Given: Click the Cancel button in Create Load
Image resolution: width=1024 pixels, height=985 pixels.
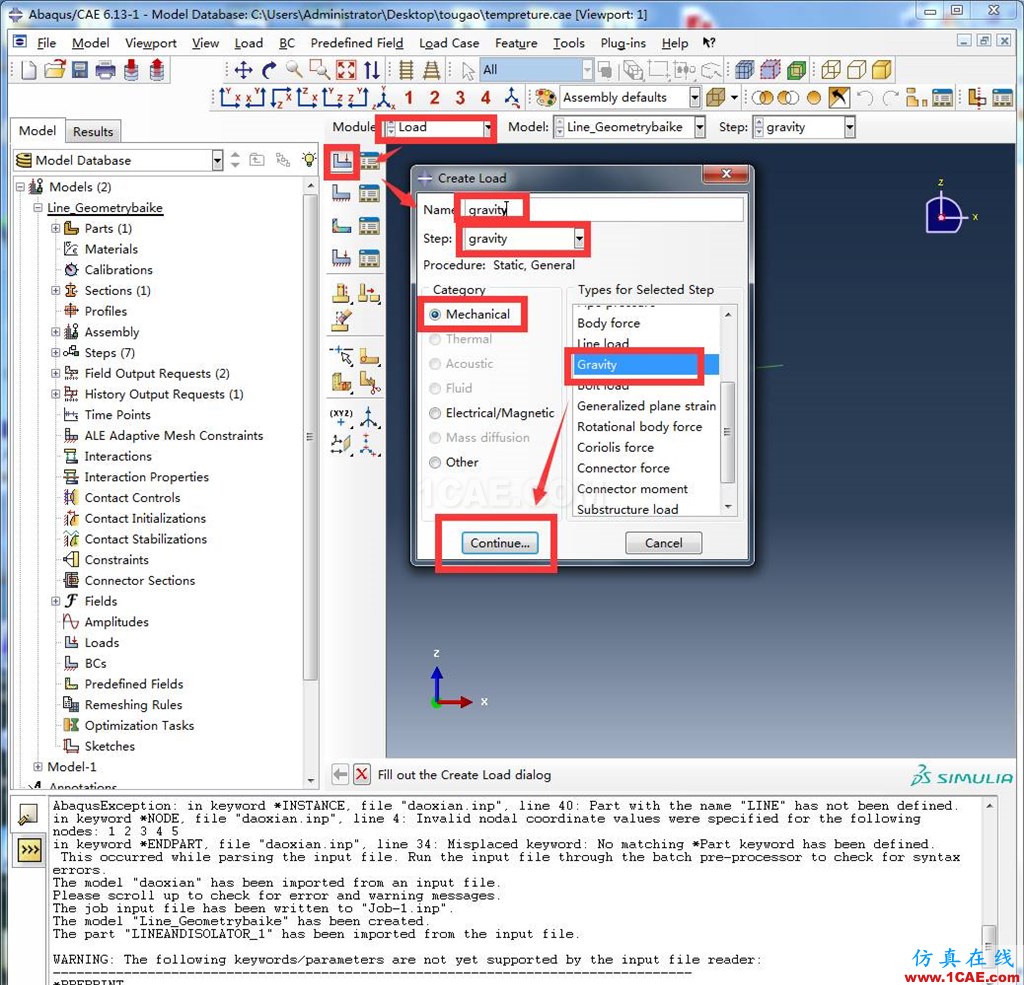Looking at the screenshot, I should (664, 543).
